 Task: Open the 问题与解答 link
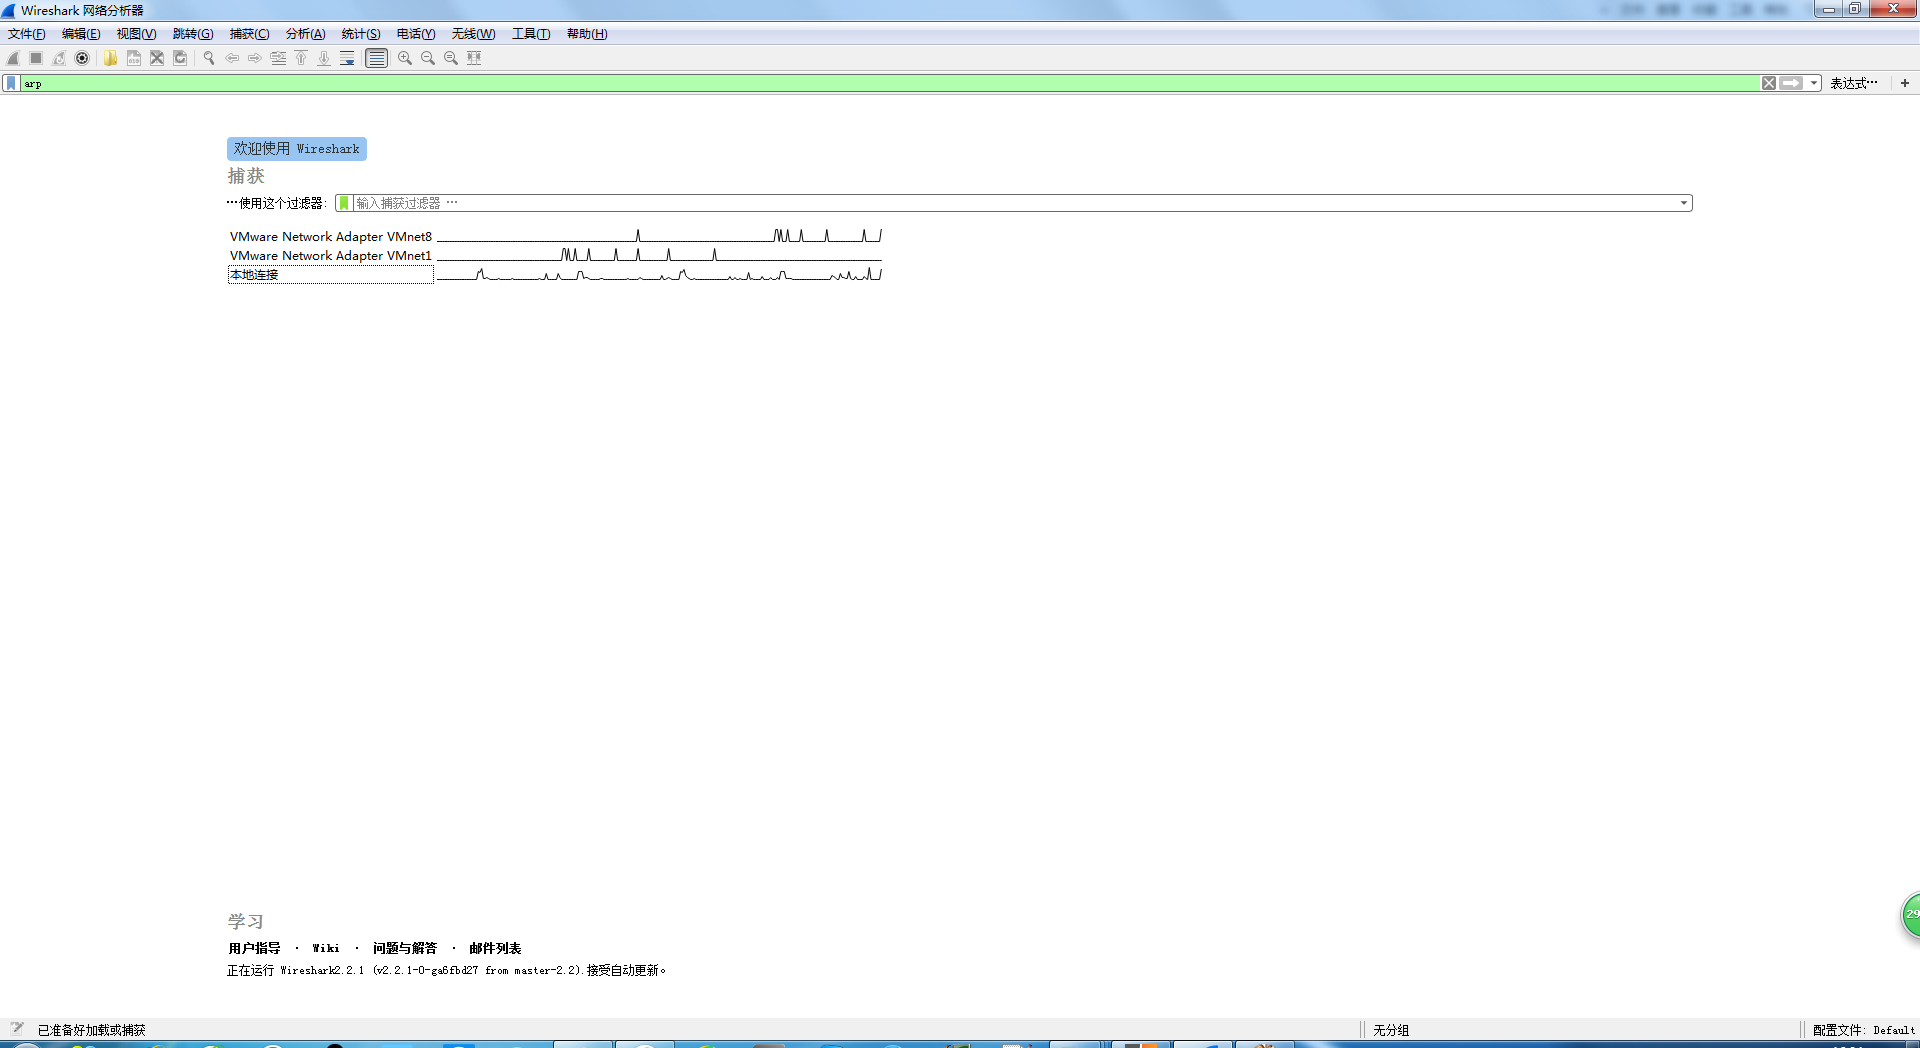(405, 948)
